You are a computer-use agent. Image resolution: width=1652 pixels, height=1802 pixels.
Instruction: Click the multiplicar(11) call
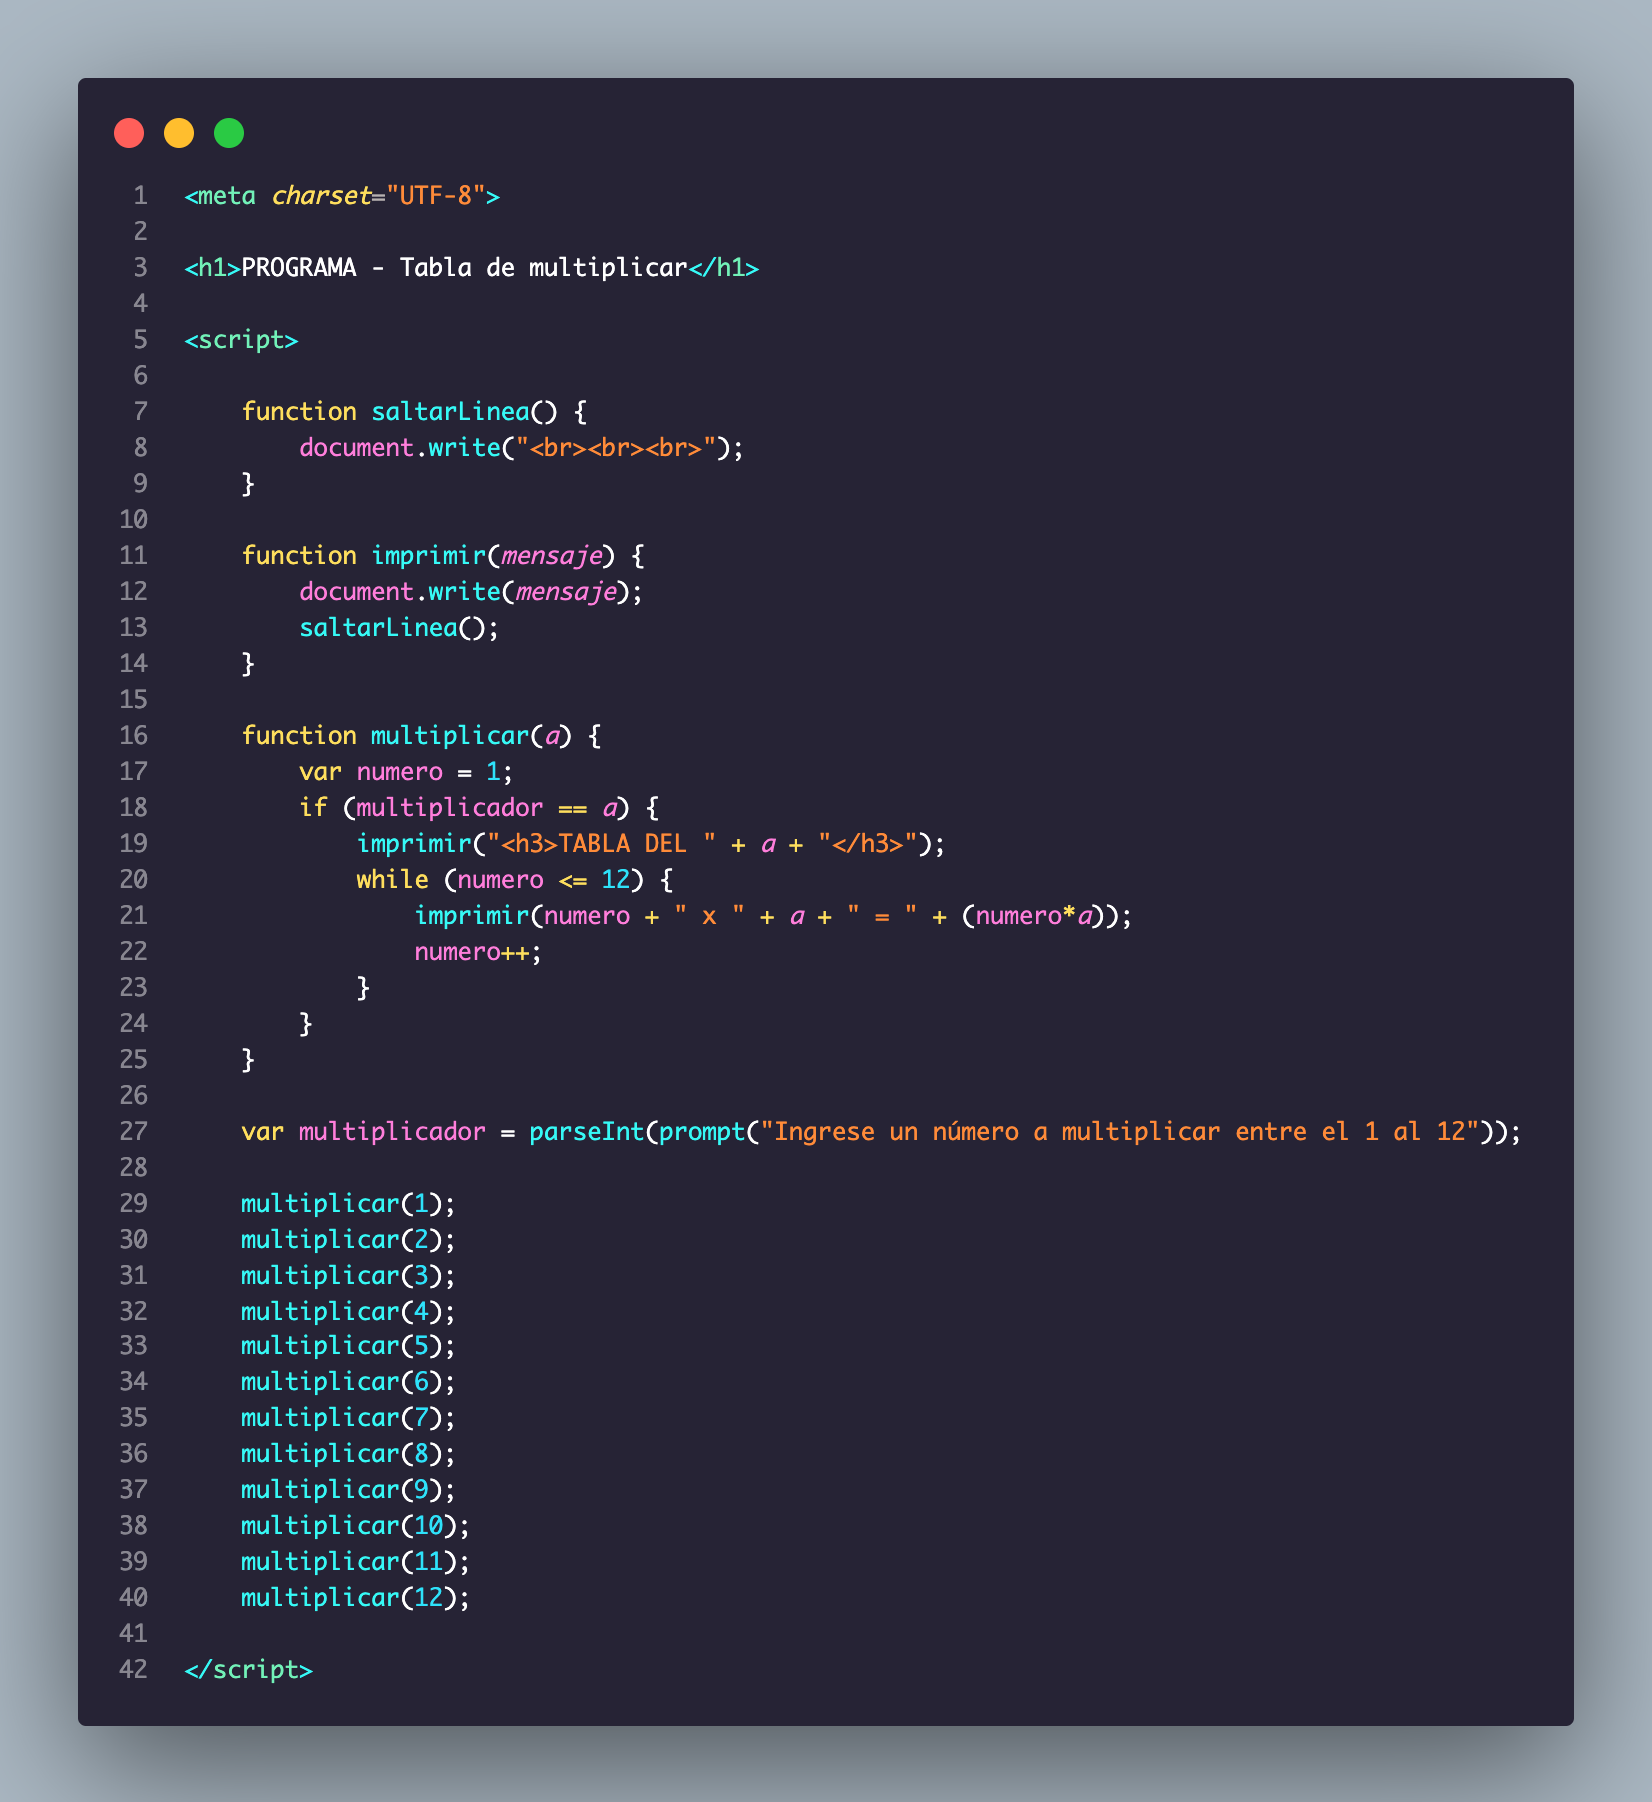(x=355, y=1562)
